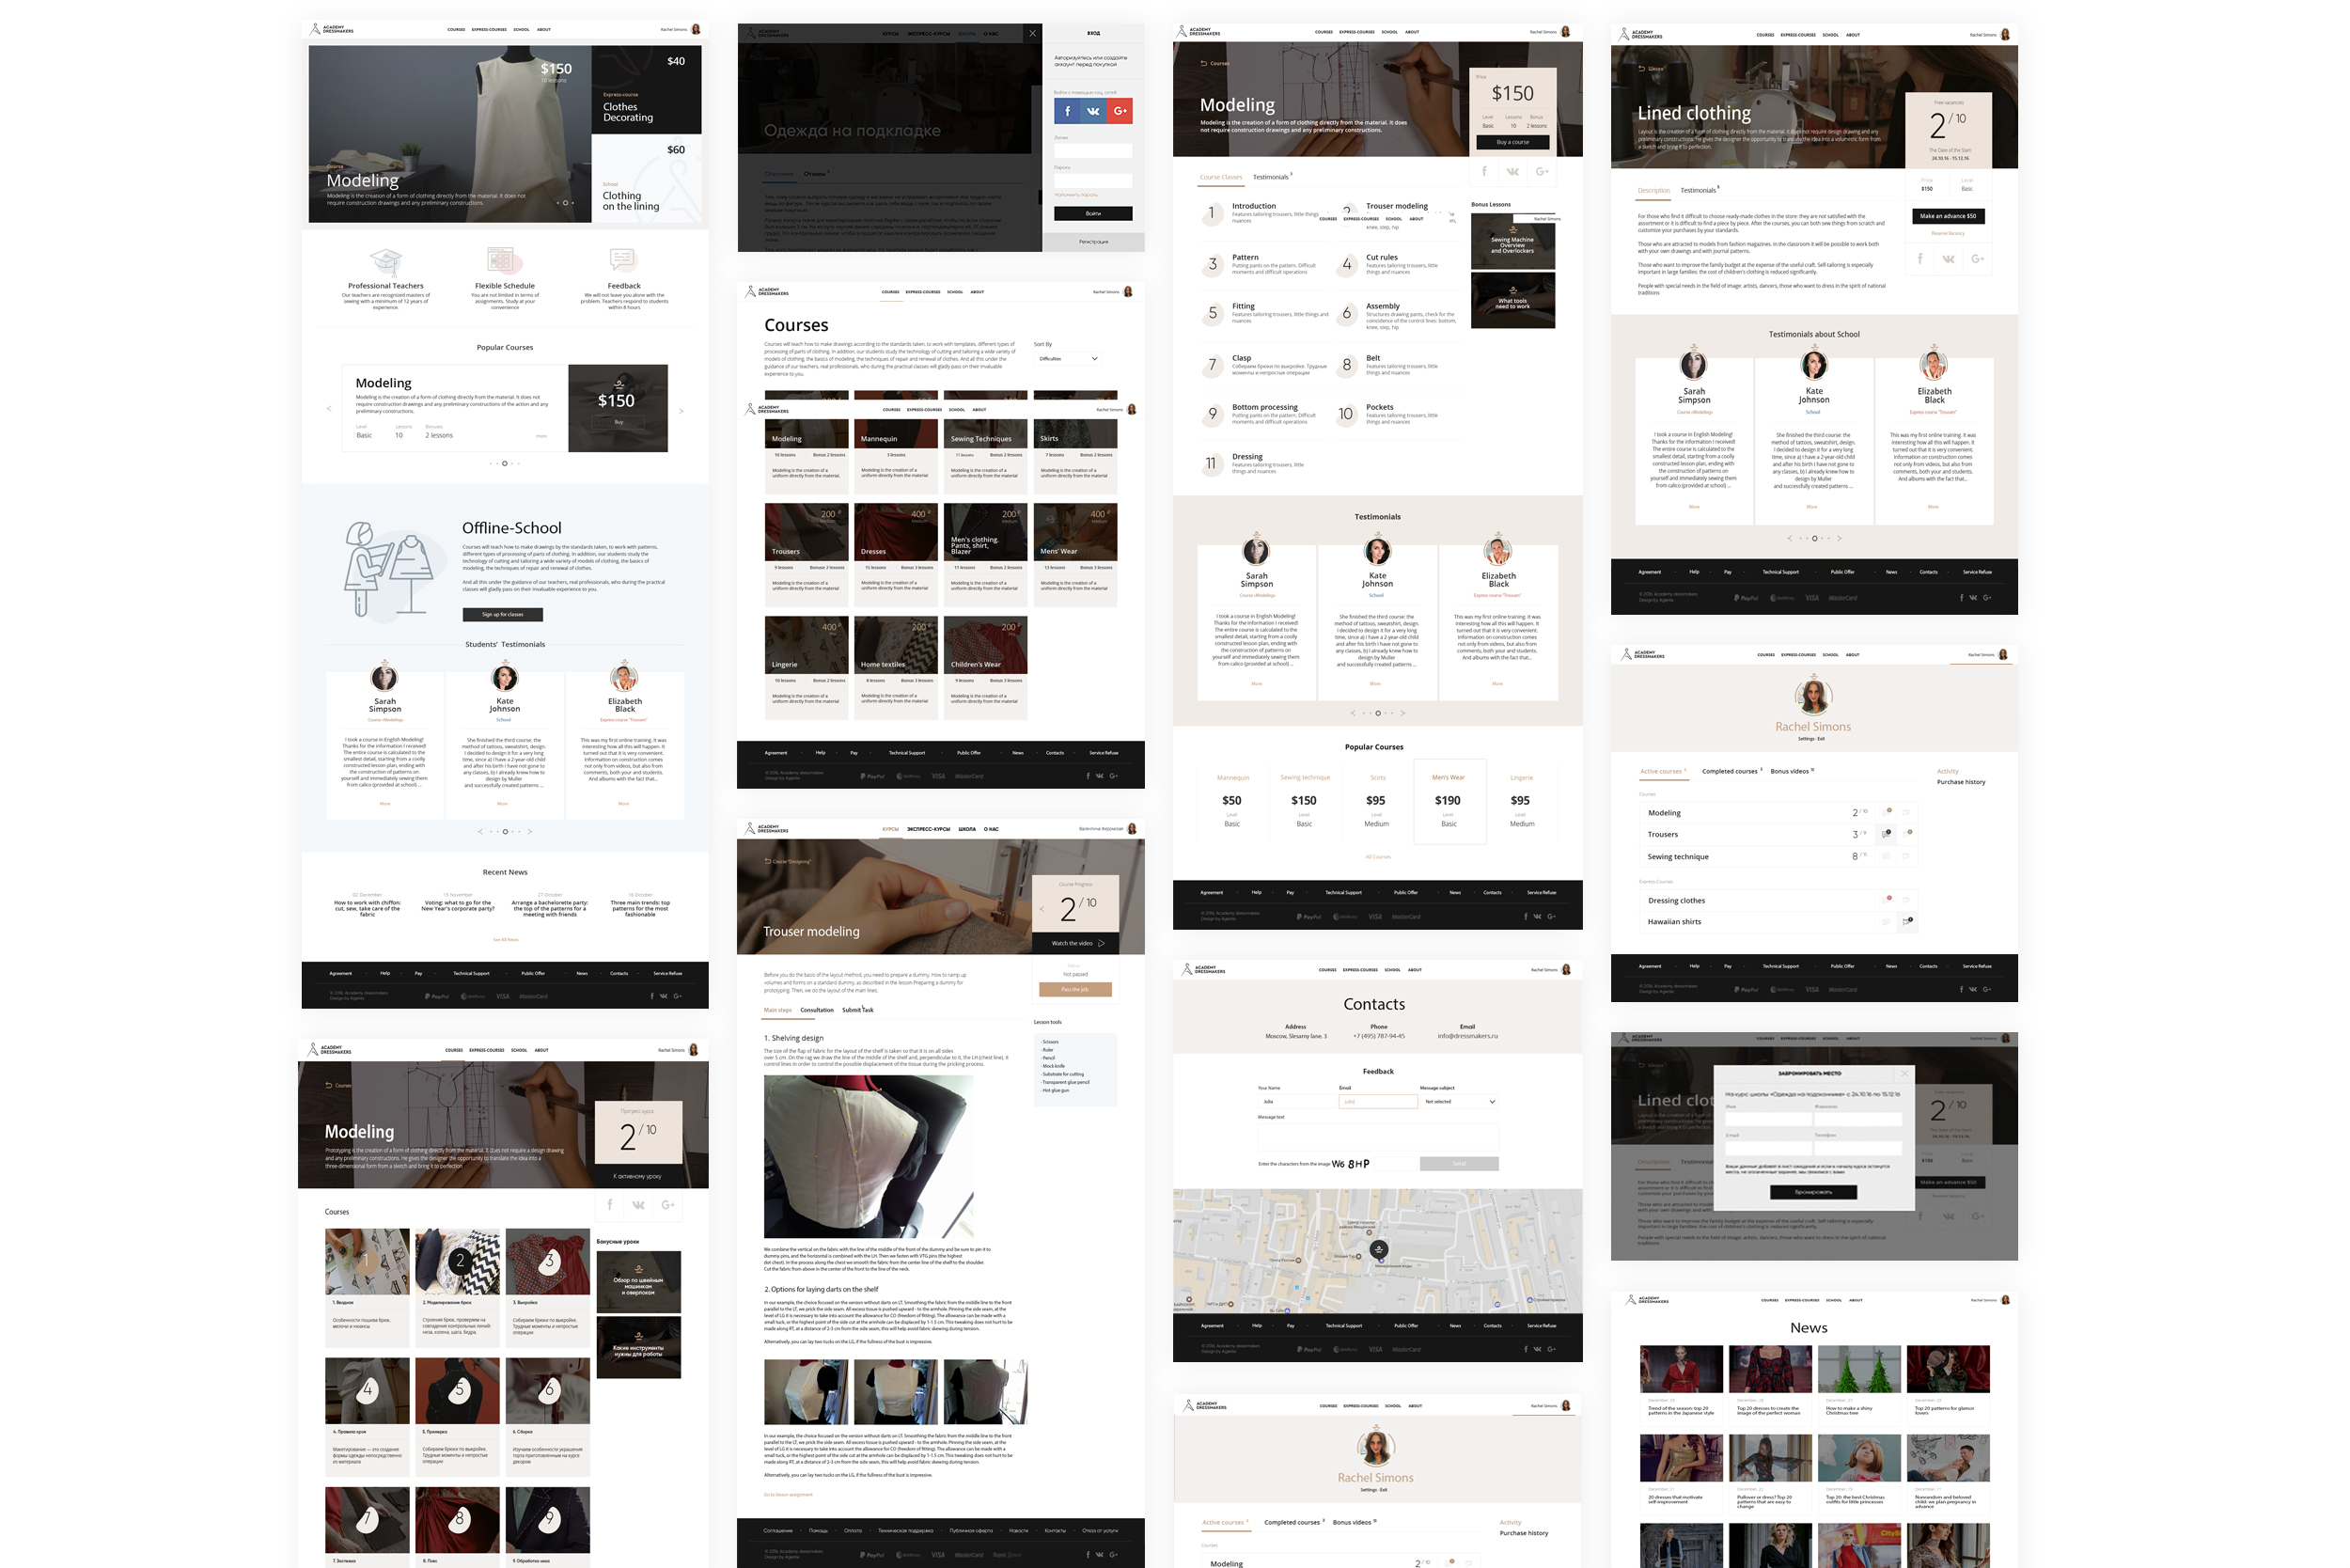Click the Войти login button
This screenshot has width=2350, height=1568.
tap(1093, 213)
